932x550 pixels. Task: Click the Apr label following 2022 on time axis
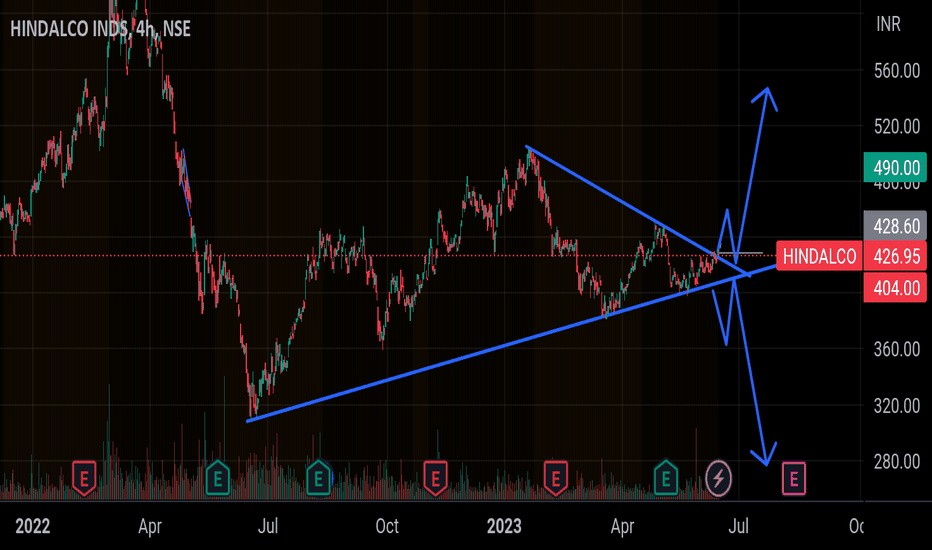tap(150, 526)
